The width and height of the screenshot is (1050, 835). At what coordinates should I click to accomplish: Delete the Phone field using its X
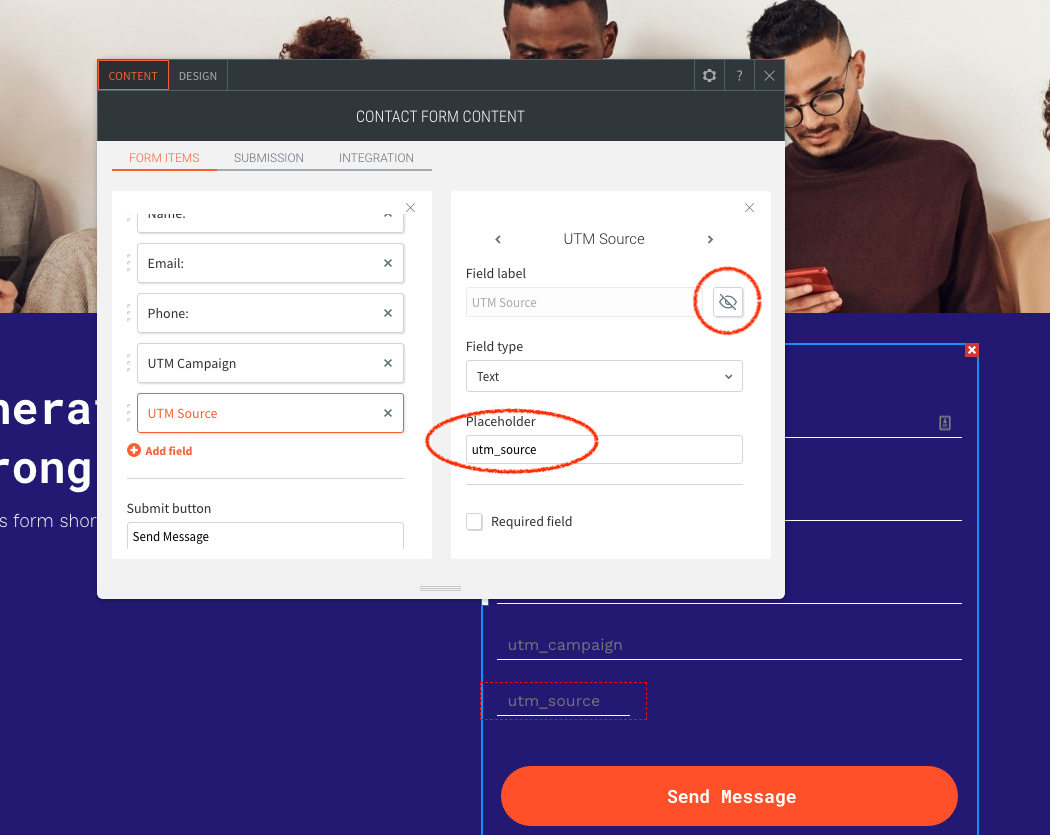tap(388, 313)
